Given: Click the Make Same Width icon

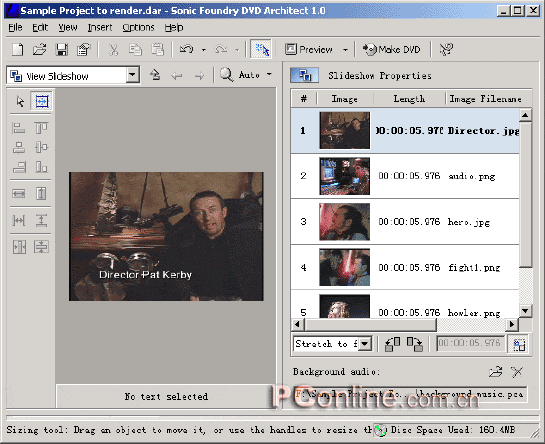Looking at the screenshot, I should [x=19, y=193].
